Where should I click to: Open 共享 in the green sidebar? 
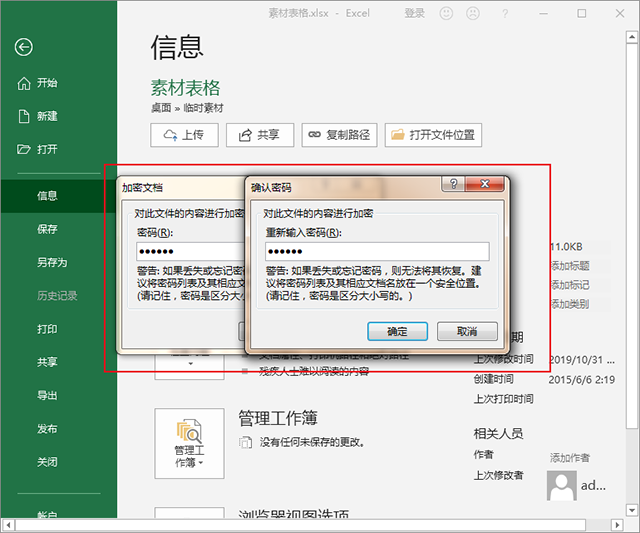click(x=47, y=362)
